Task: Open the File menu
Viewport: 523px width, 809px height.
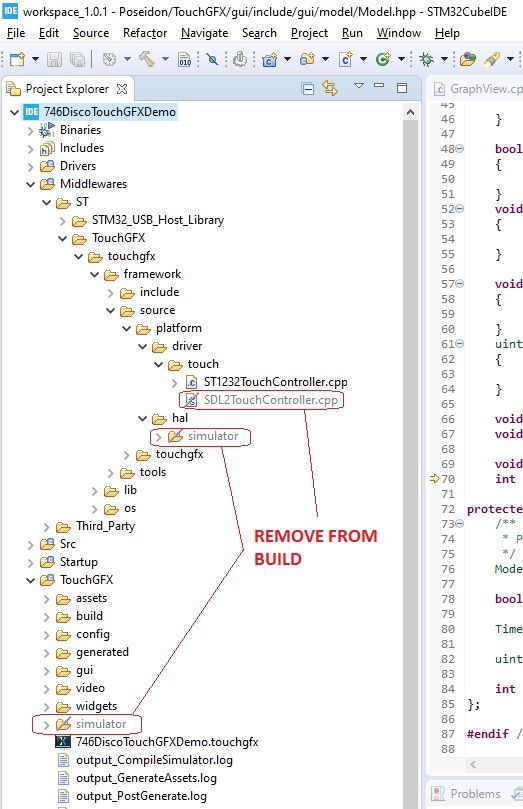Action: 16,33
